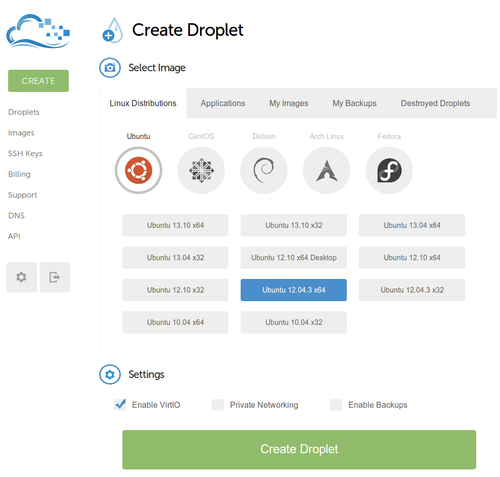Open account settings gear in sidebar

[22, 277]
